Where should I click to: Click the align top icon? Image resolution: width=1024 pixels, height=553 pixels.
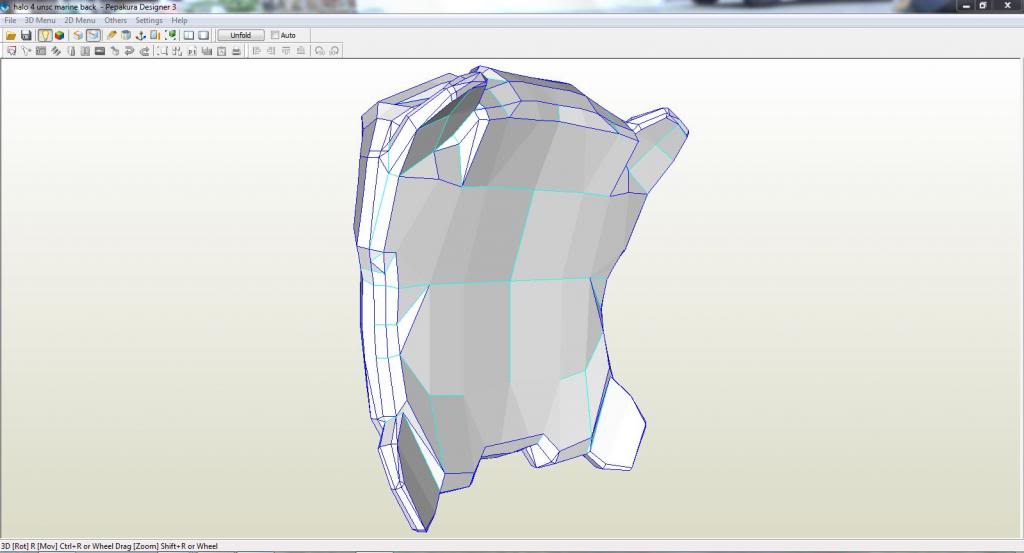pyautogui.click(x=285, y=51)
